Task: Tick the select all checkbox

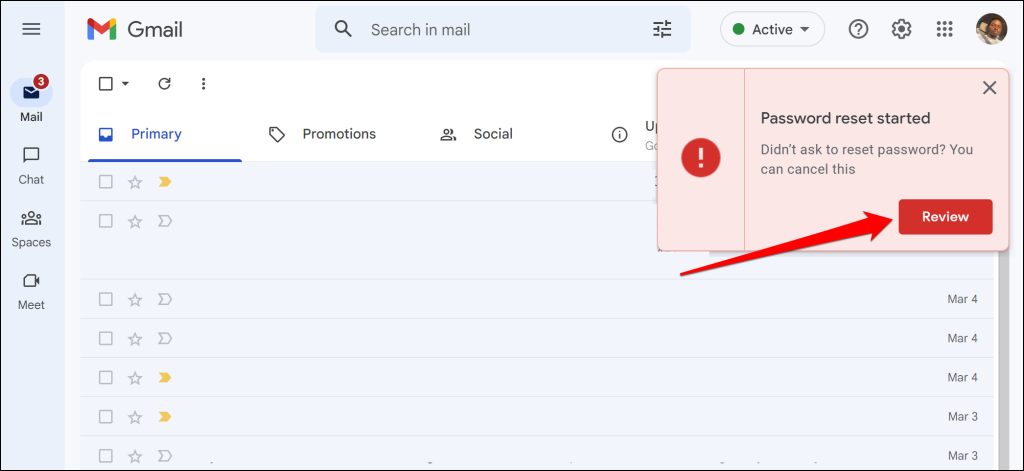Action: [x=106, y=84]
